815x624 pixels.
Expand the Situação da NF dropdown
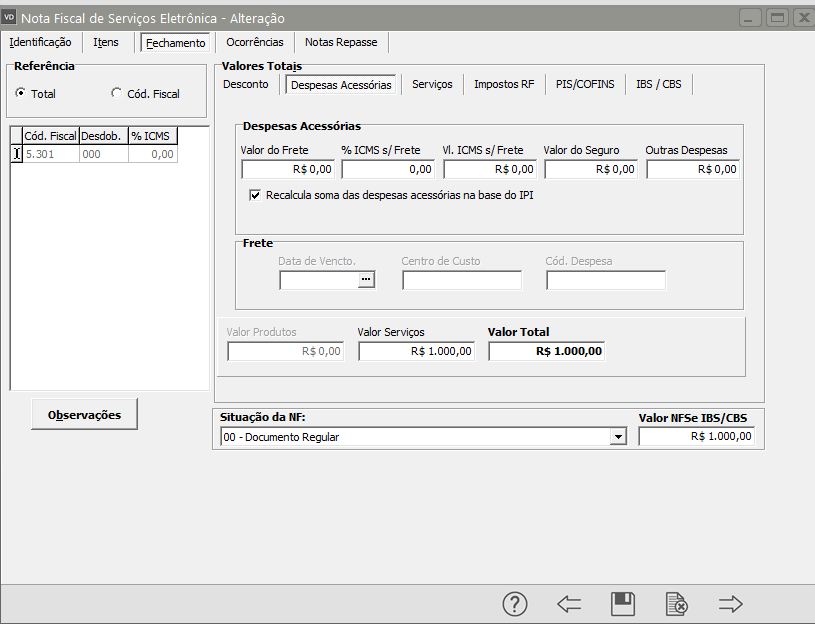tap(618, 437)
